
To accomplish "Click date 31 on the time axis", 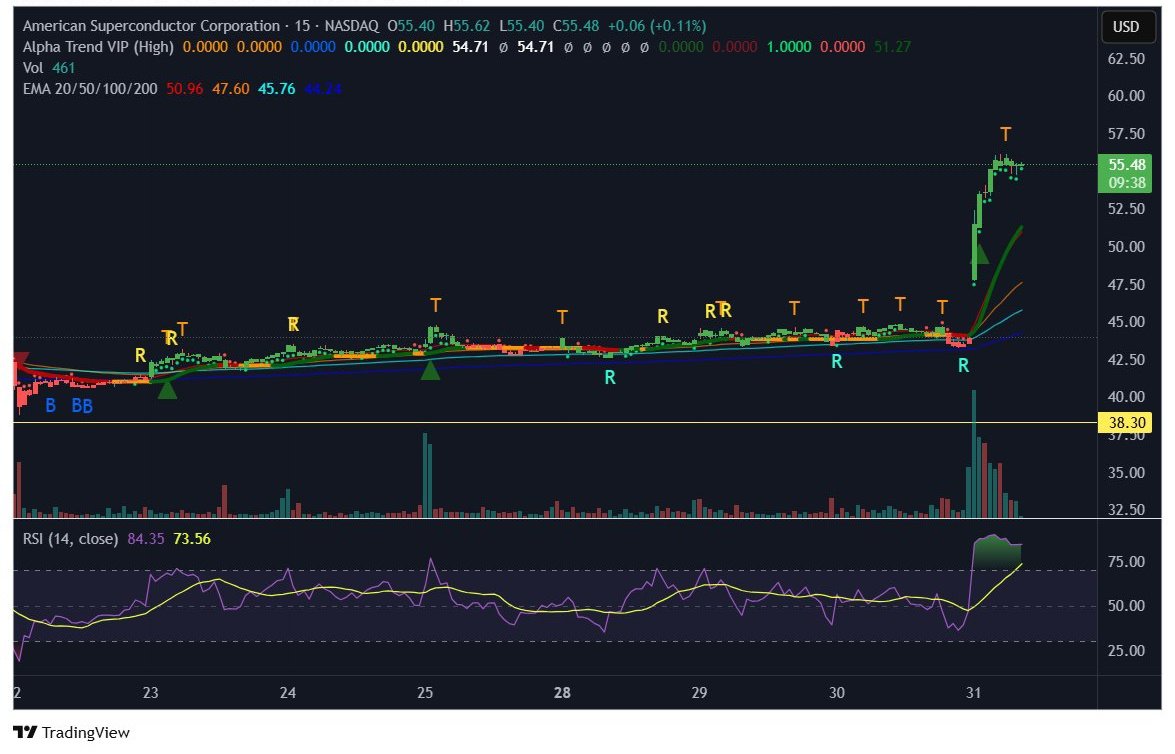I will [973, 693].
